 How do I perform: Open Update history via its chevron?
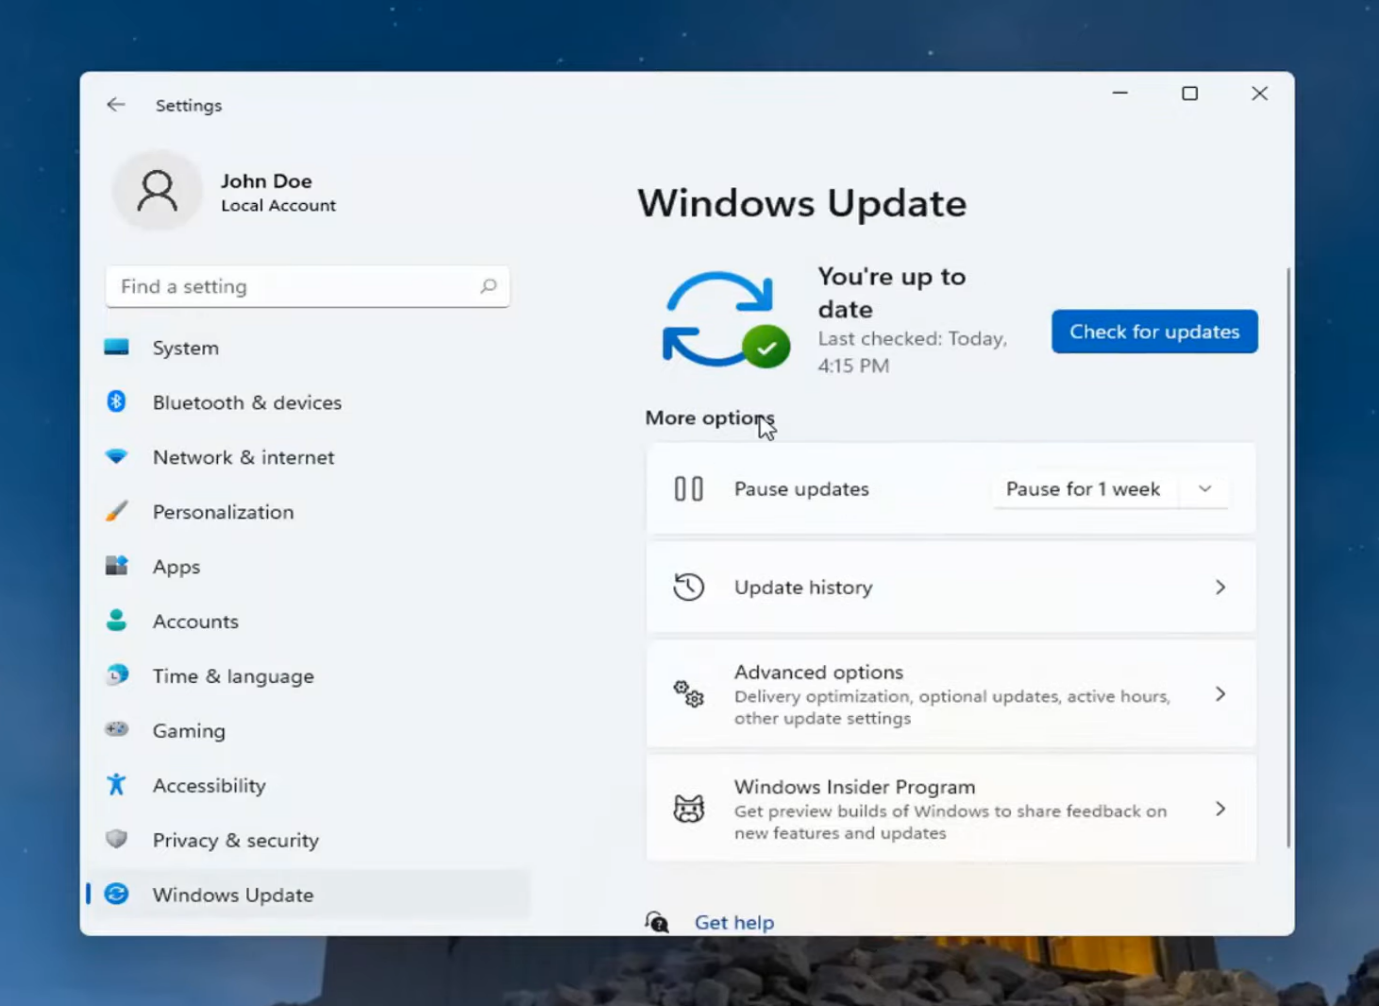[1220, 587]
